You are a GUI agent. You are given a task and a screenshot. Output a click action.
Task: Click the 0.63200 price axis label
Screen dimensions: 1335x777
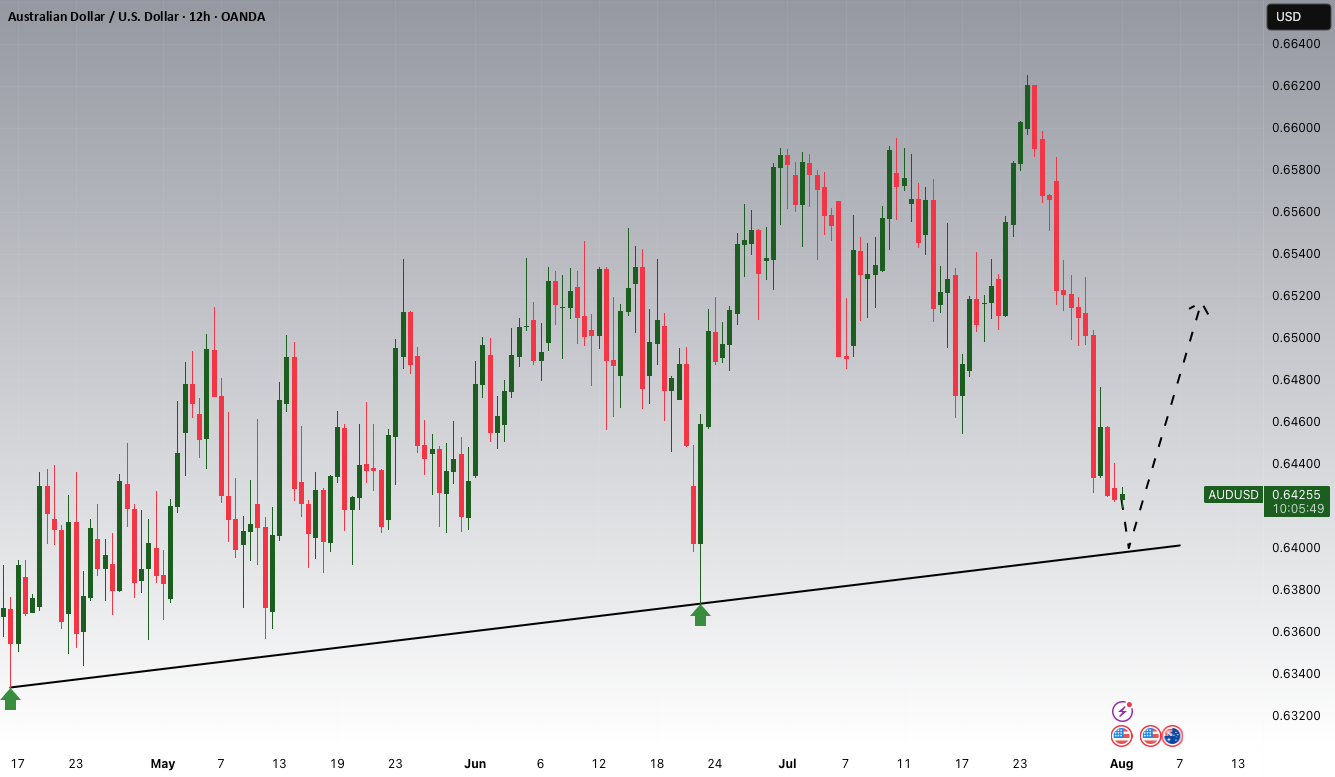click(x=1297, y=716)
